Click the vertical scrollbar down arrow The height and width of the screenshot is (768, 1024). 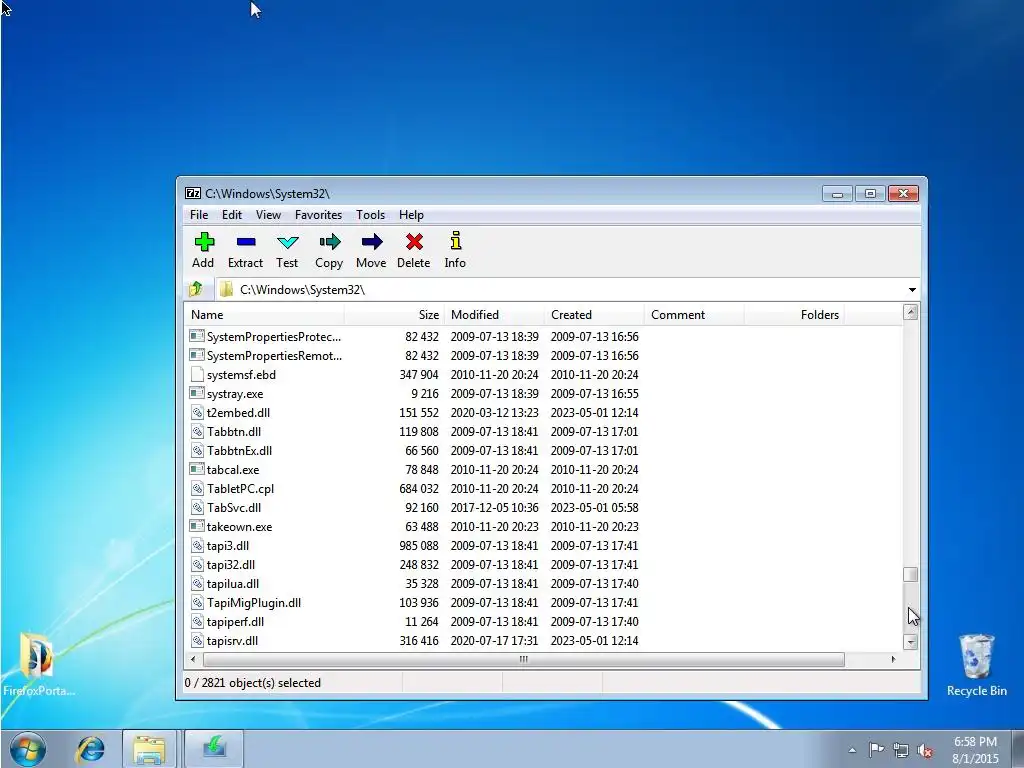pyautogui.click(x=910, y=642)
